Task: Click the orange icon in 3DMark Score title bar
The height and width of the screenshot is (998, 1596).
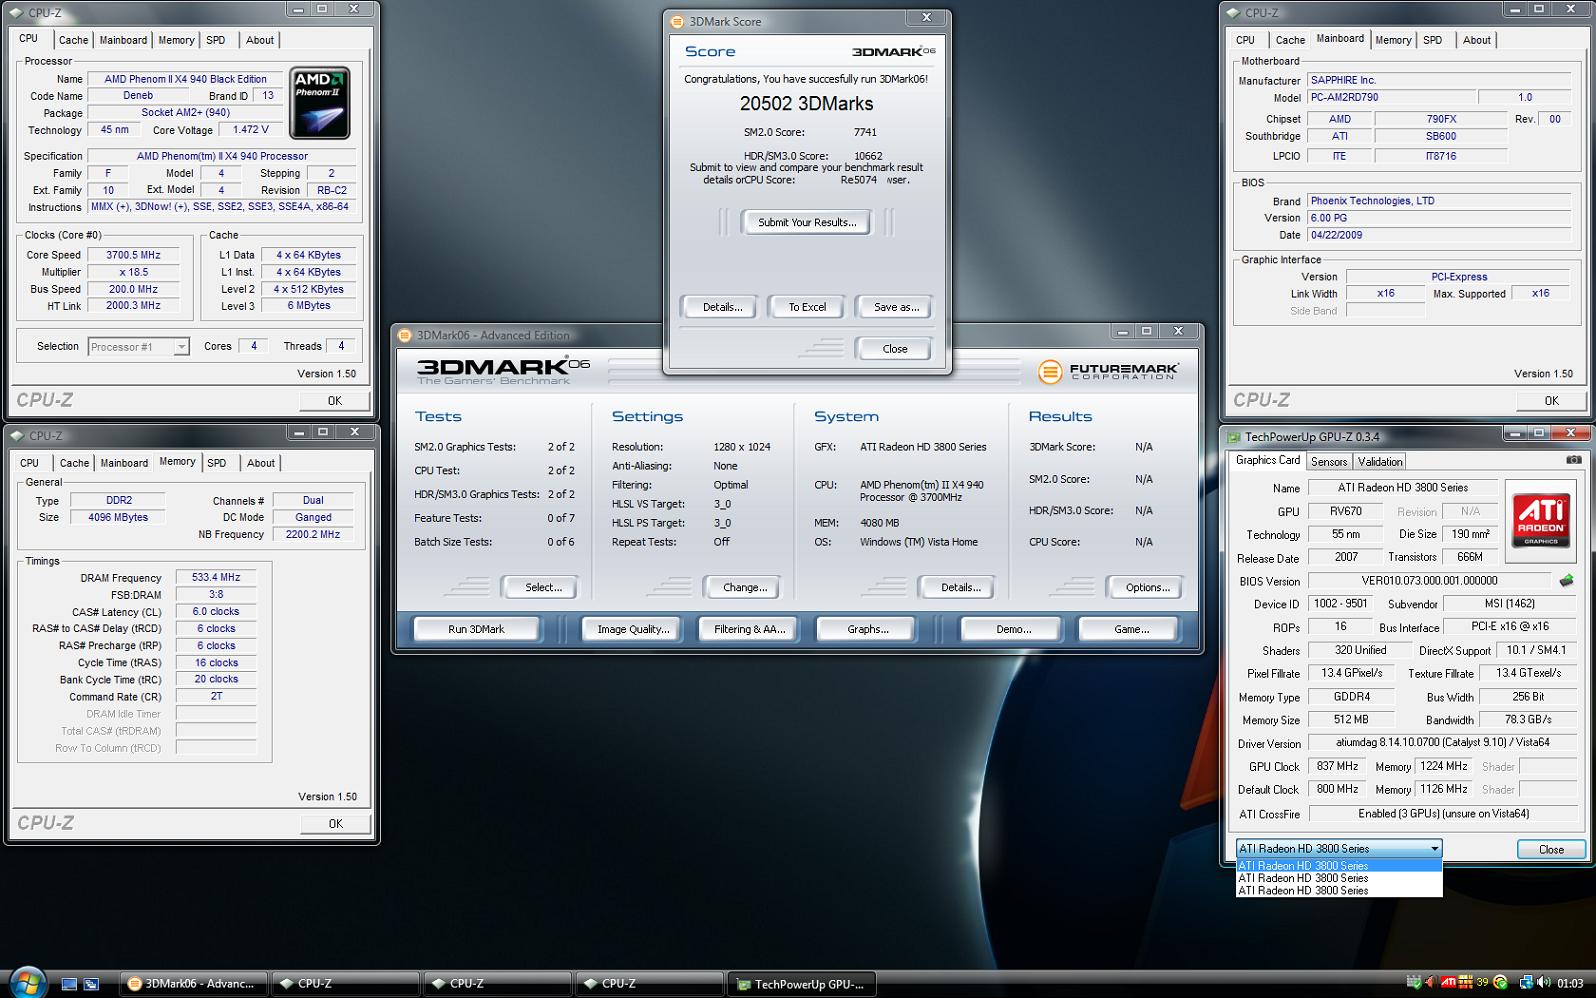Action: [x=677, y=21]
